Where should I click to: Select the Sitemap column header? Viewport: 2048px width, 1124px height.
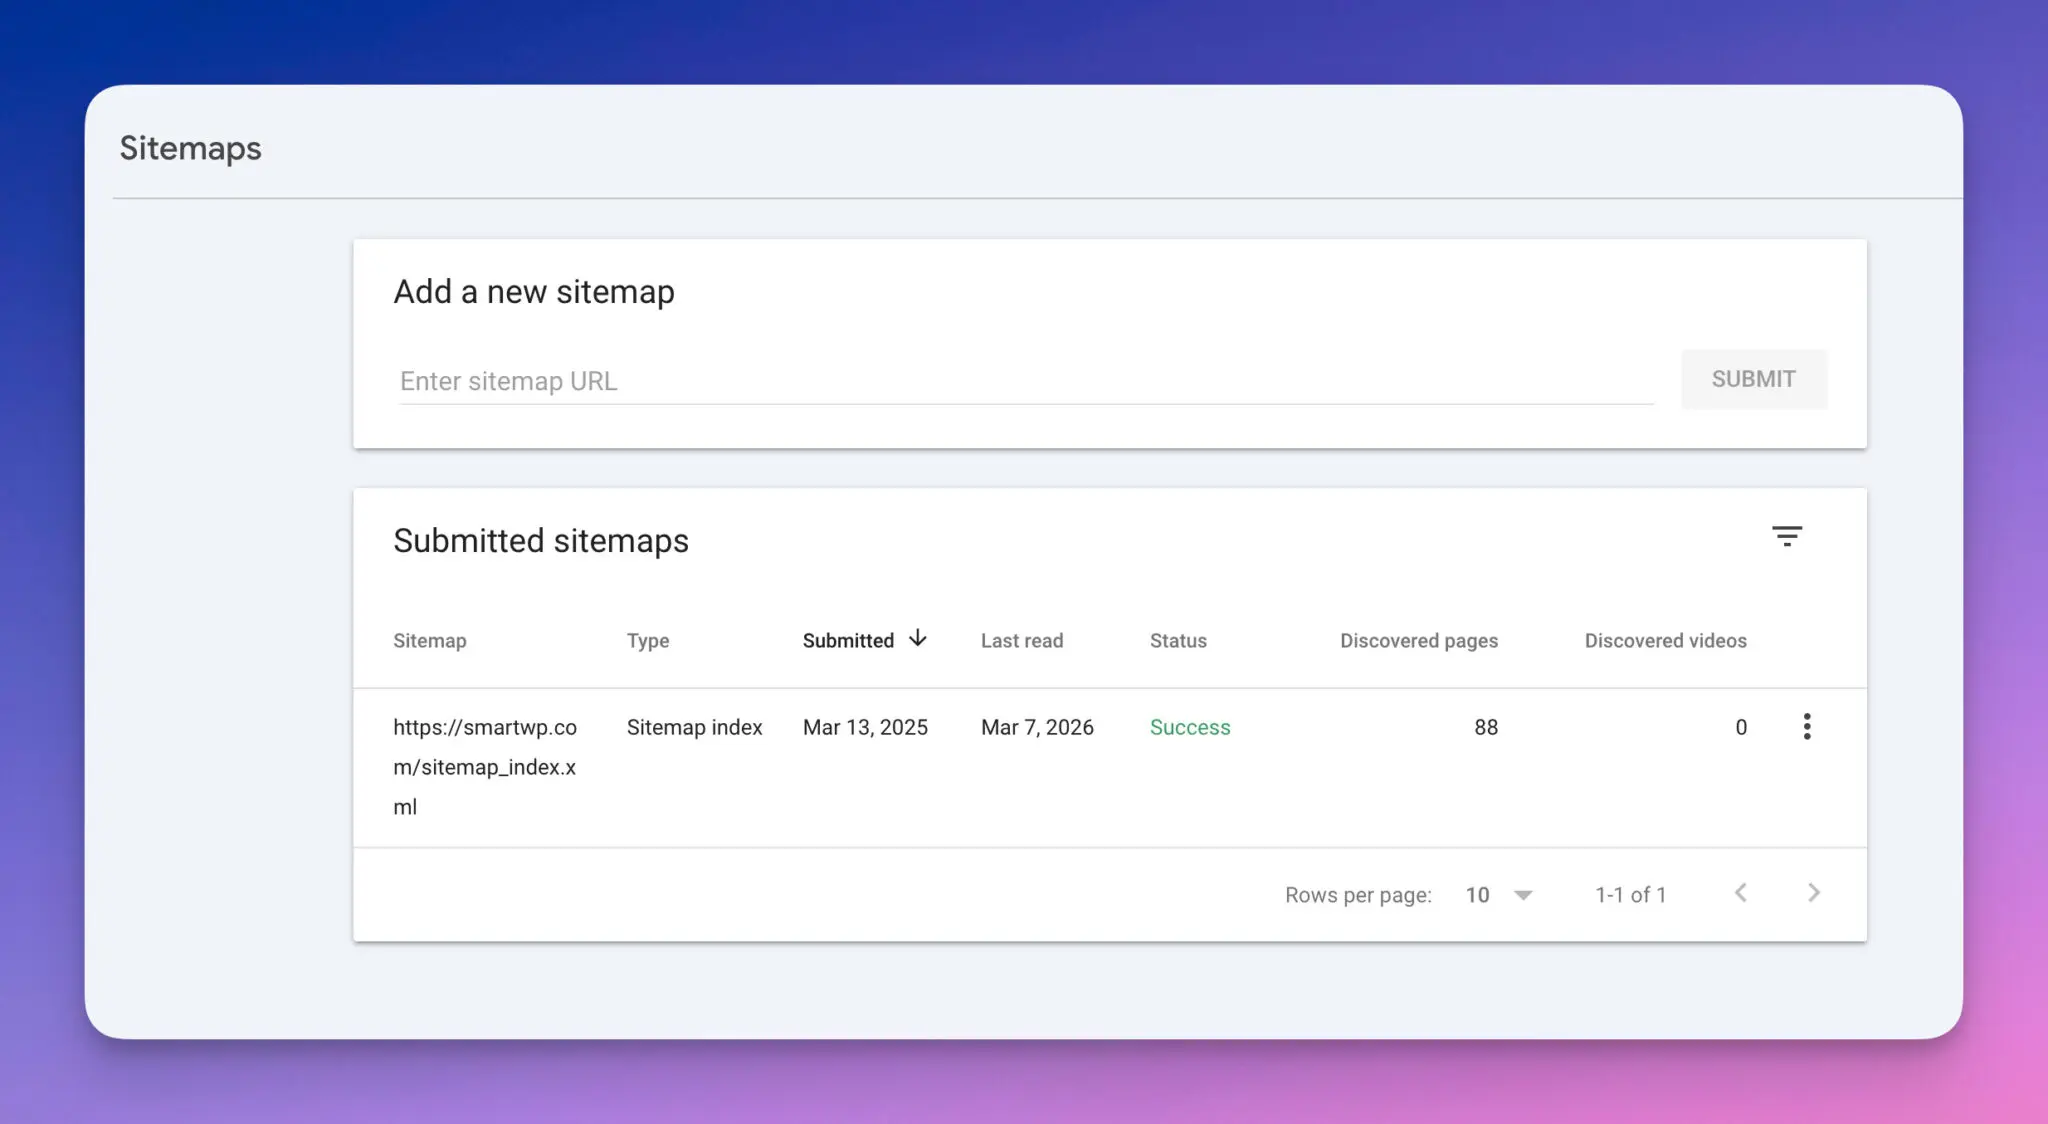click(430, 640)
